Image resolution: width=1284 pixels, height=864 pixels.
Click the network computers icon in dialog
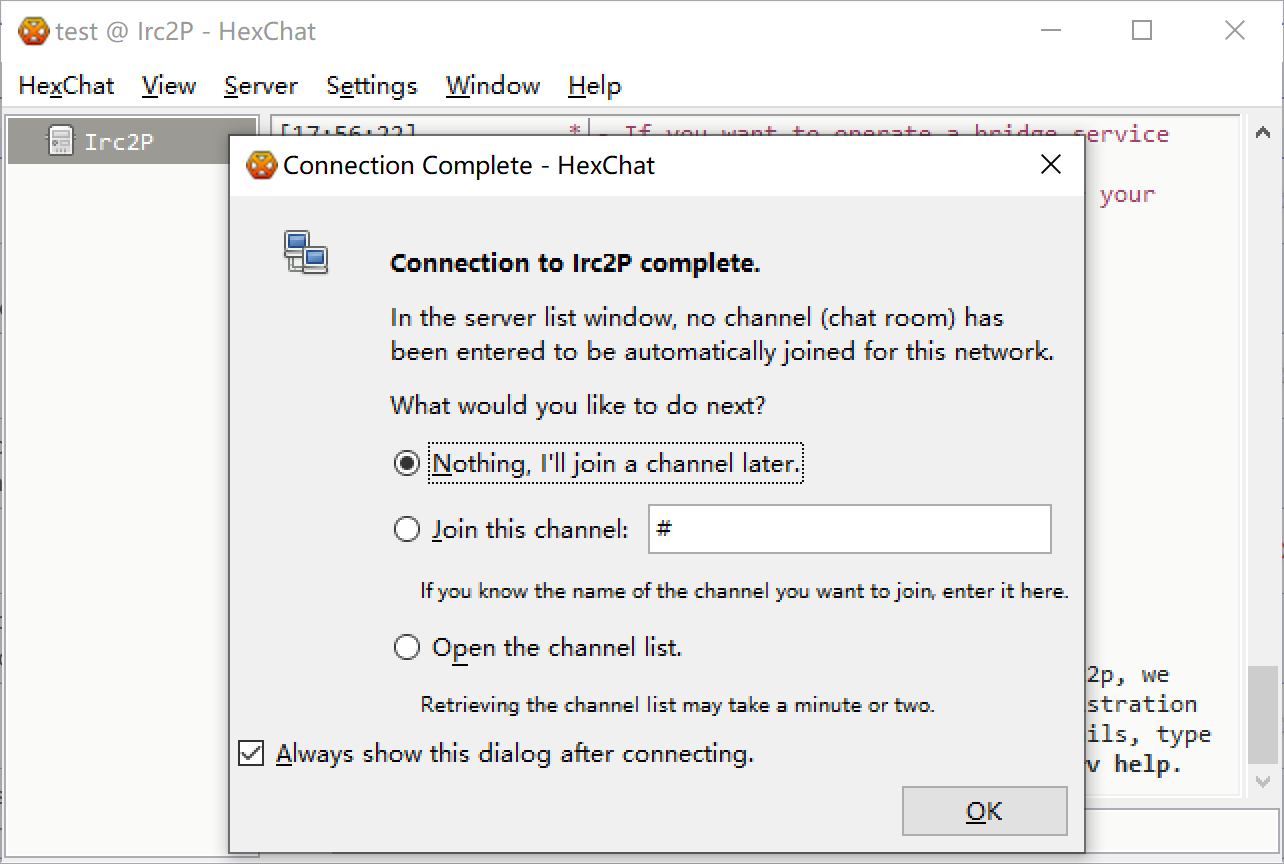tap(305, 252)
